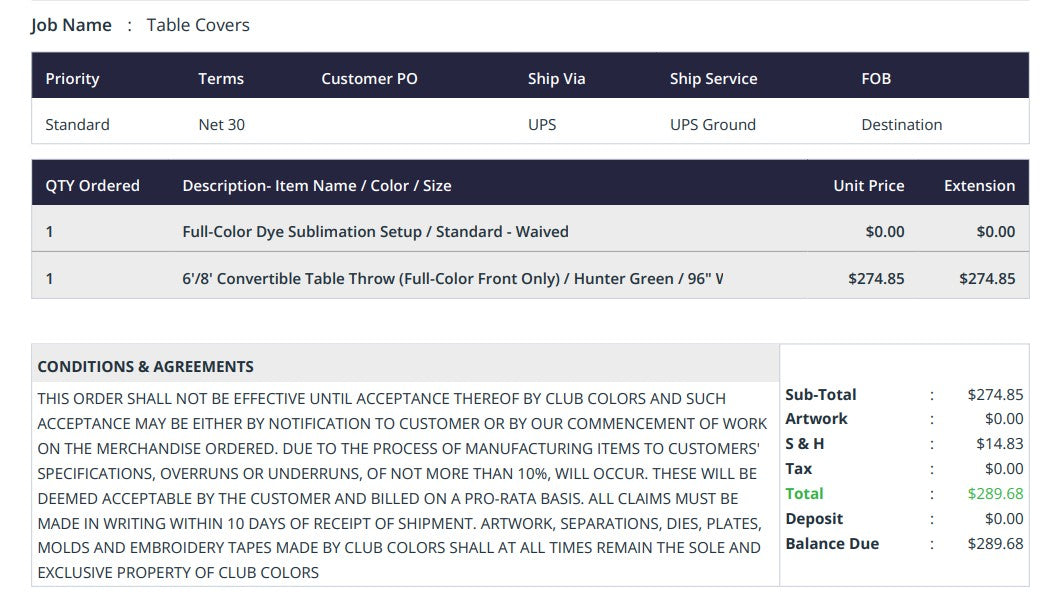Click the Unit Price column header

[x=868, y=186]
